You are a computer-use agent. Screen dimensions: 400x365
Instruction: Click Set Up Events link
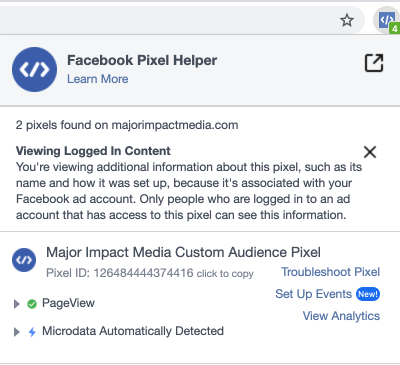click(x=313, y=294)
